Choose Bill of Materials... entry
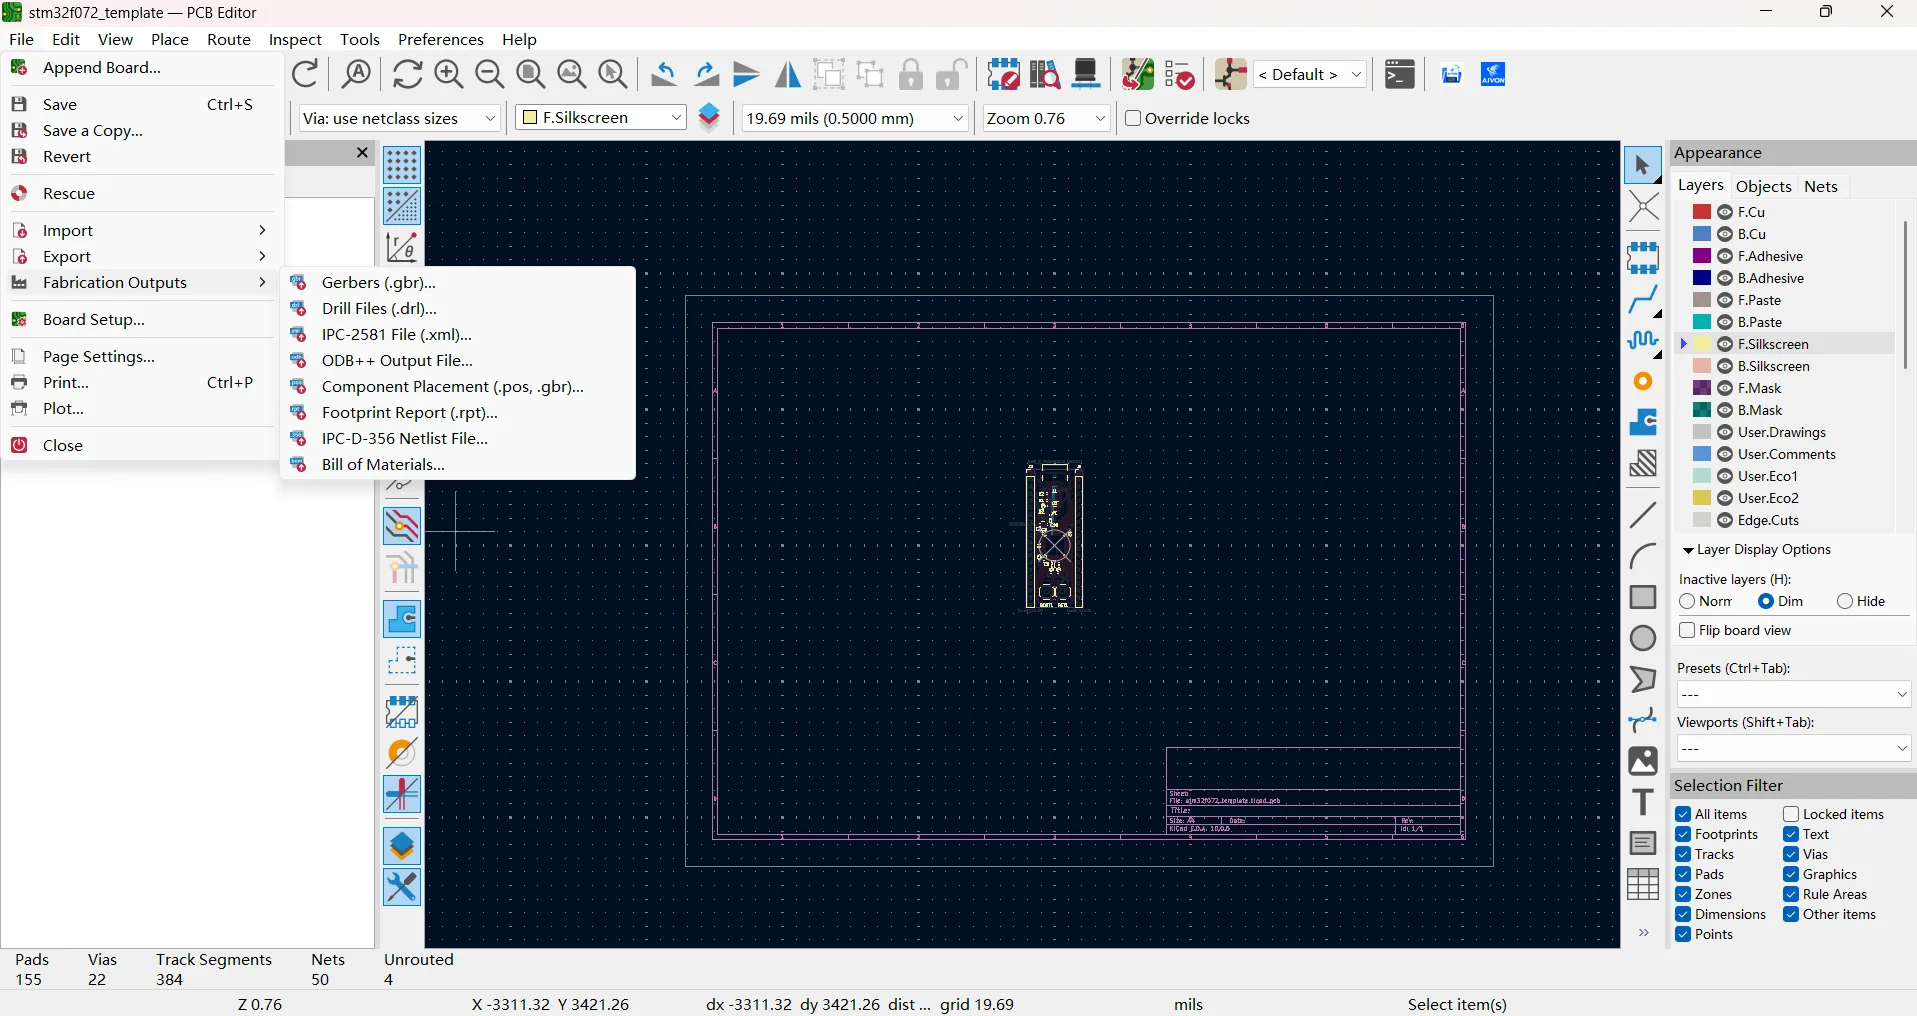The height and width of the screenshot is (1016, 1917). pos(458,464)
